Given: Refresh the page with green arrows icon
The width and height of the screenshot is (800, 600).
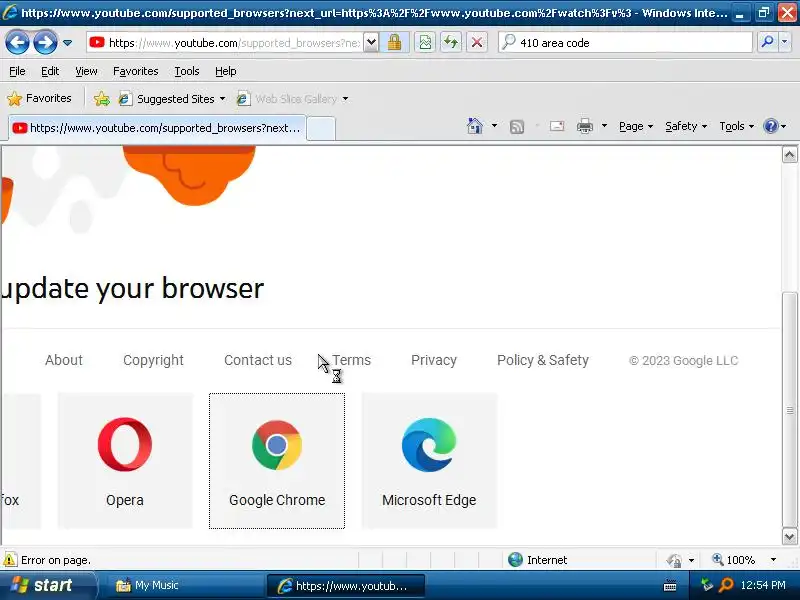Looking at the screenshot, I should tap(451, 43).
